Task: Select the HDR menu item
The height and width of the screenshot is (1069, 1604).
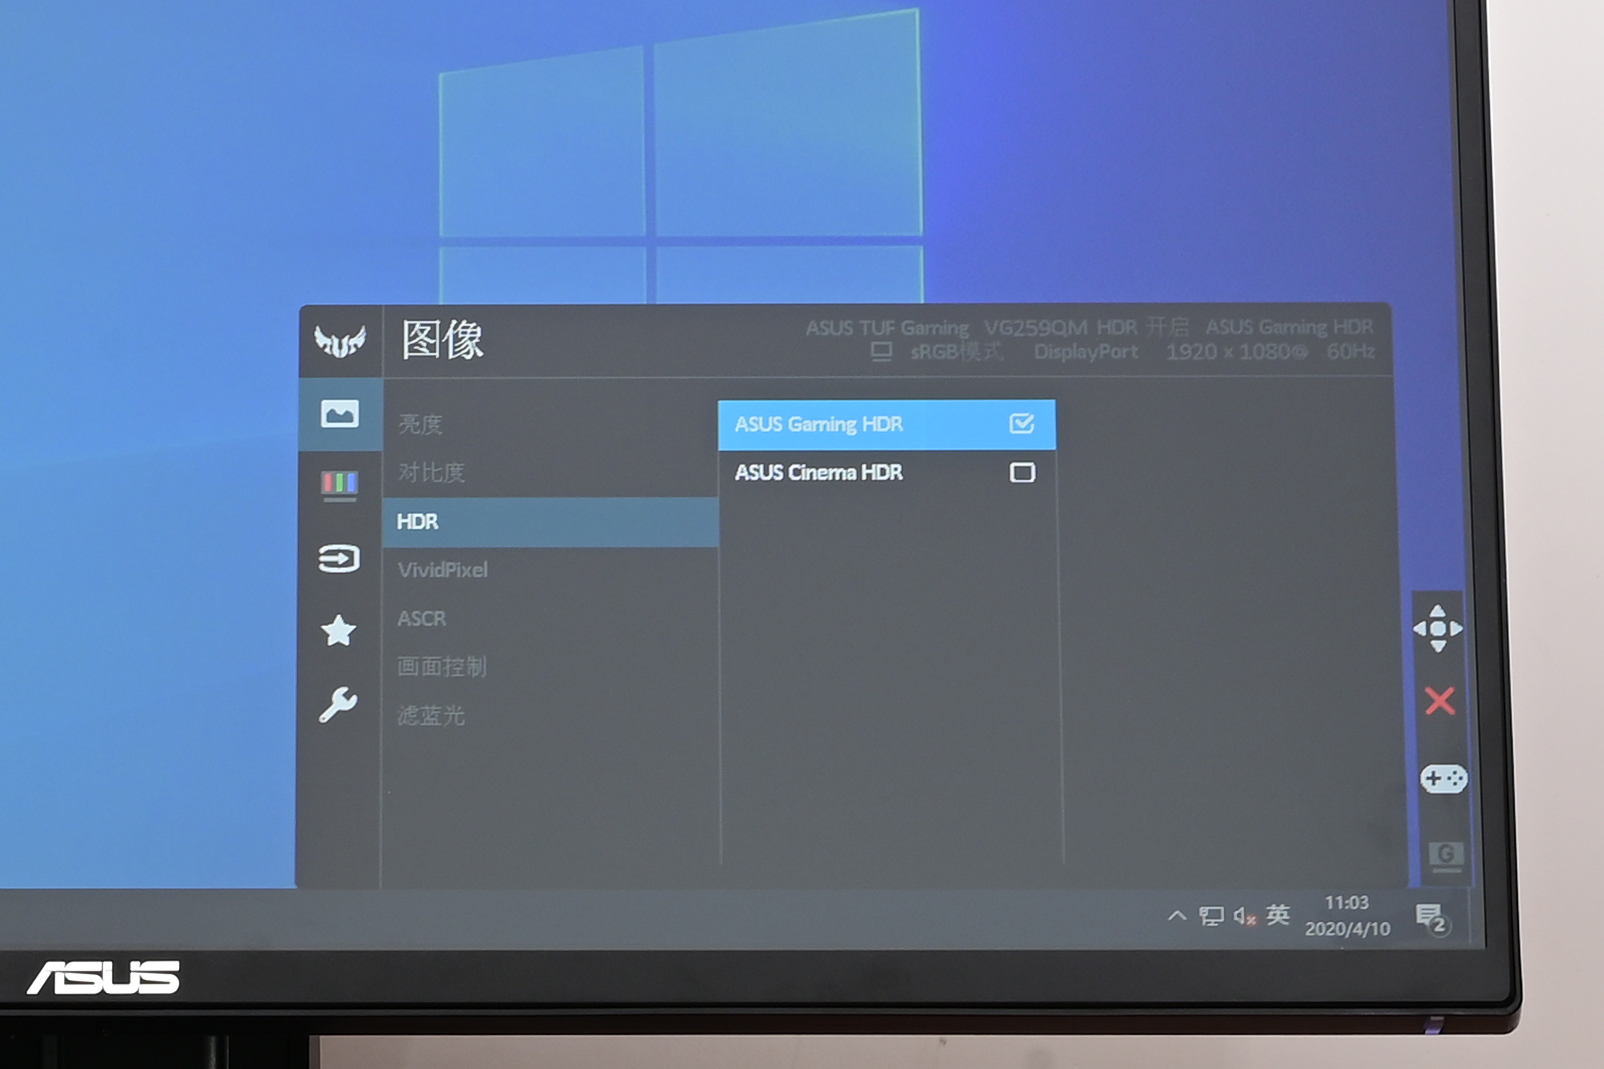Action: coord(551,522)
